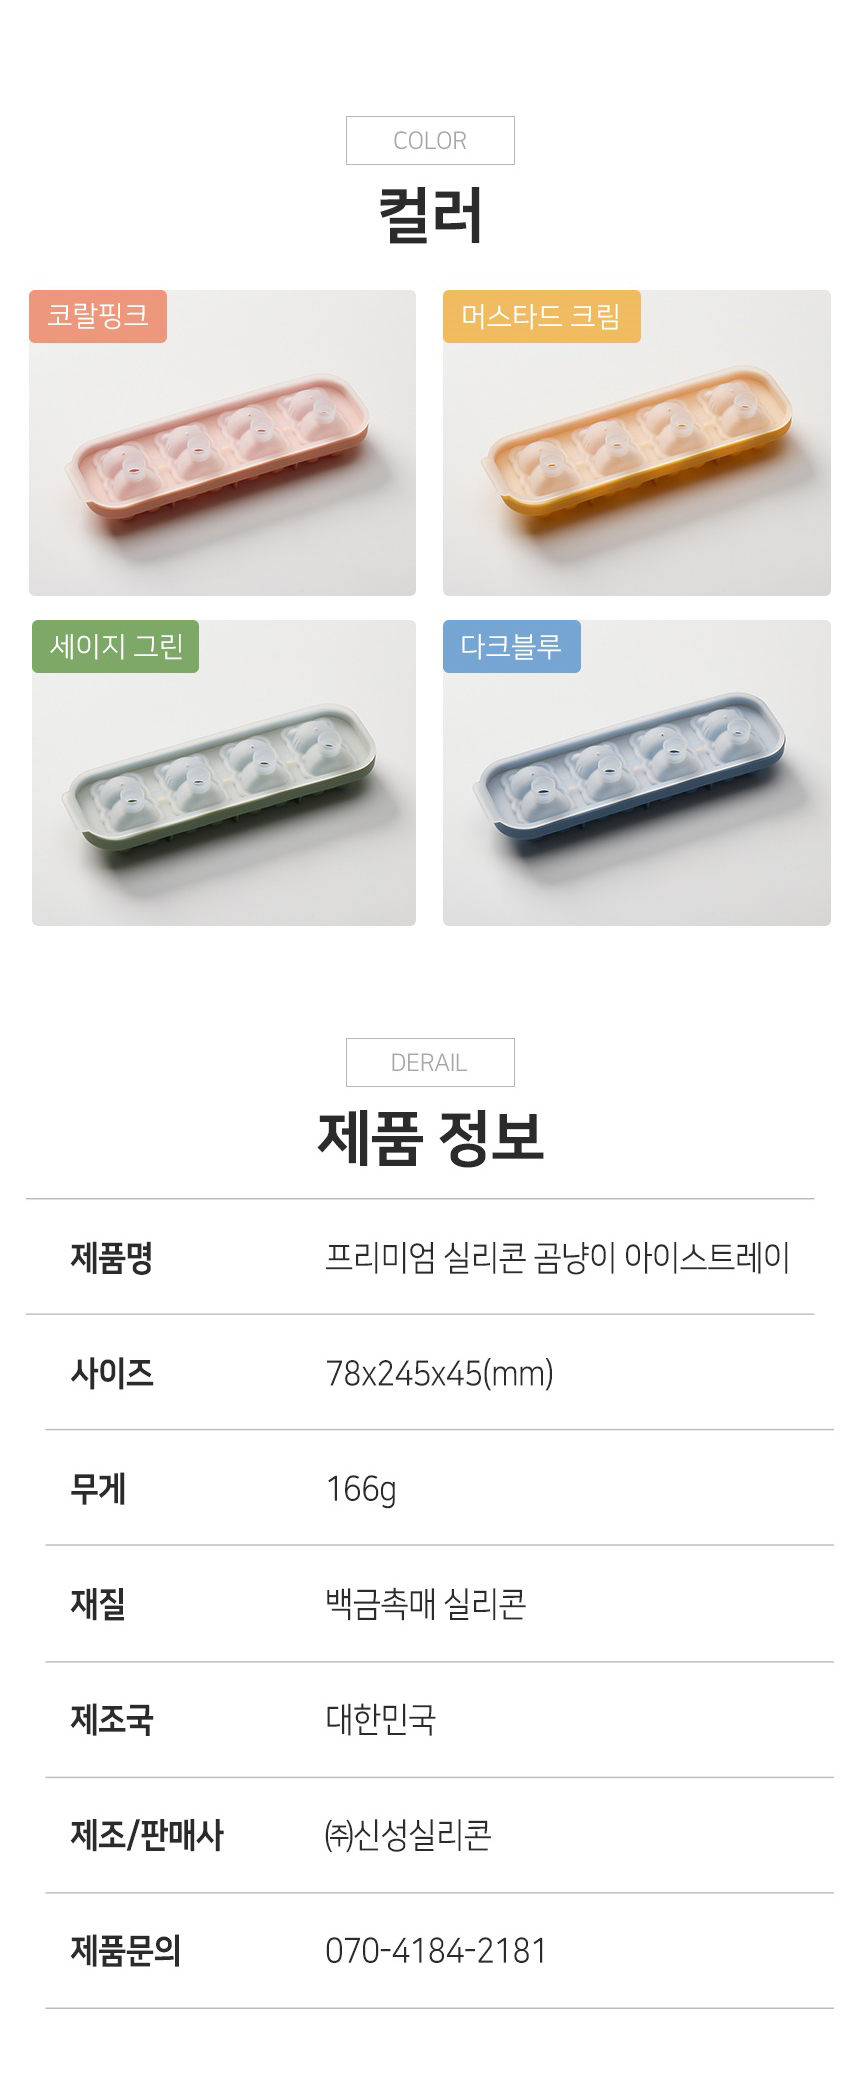860x2094 pixels.
Task: Click the product name 프리미엄 실리콘 곰냥이 아이스트레이
Action: click(557, 1258)
